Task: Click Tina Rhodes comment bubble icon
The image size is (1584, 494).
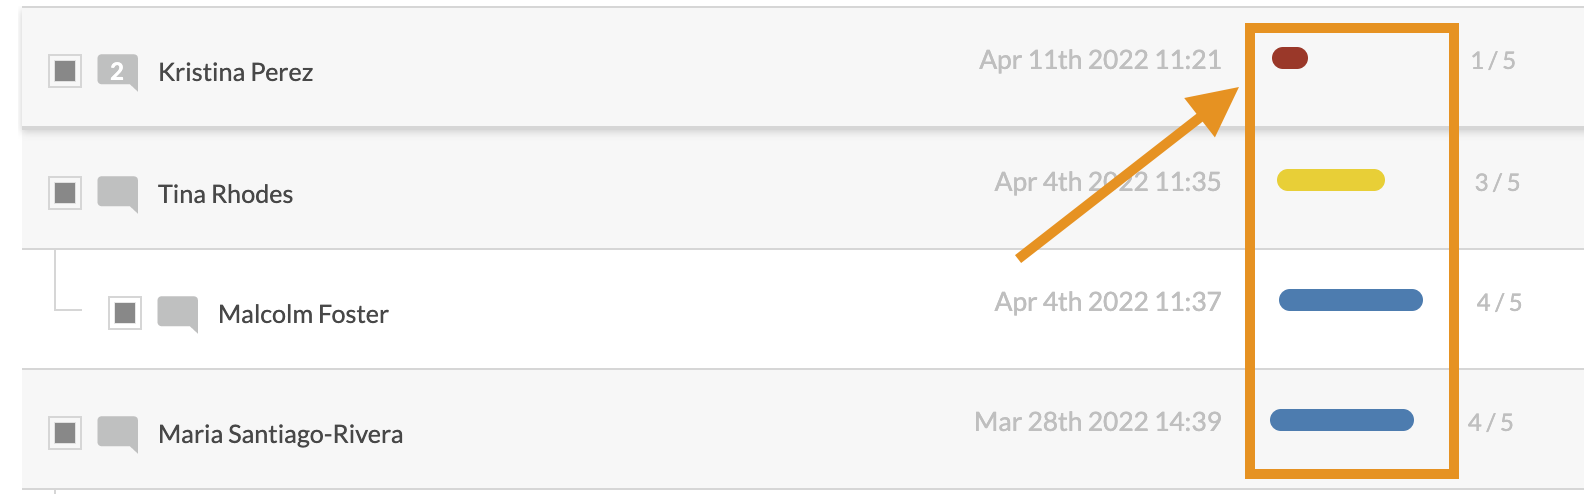Action: (x=117, y=194)
